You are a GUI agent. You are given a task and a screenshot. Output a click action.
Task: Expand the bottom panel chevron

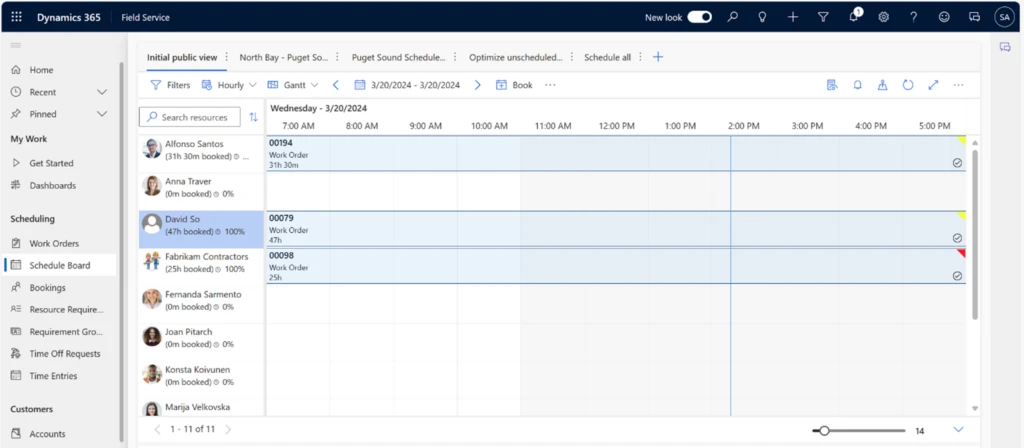[x=958, y=430]
